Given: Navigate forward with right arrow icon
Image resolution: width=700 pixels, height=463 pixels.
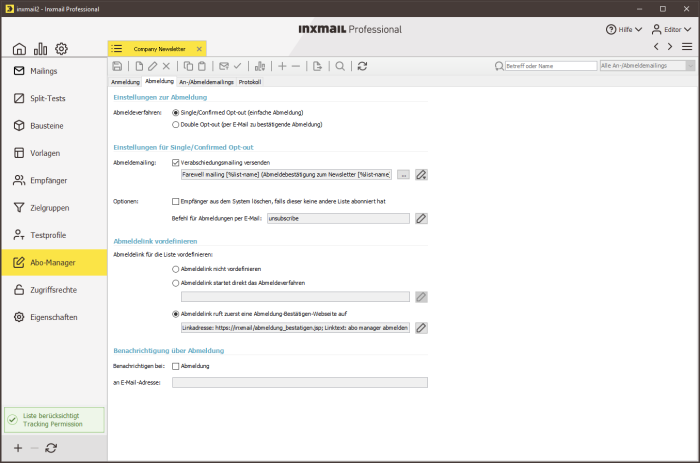Looking at the screenshot, I should click(670, 46).
